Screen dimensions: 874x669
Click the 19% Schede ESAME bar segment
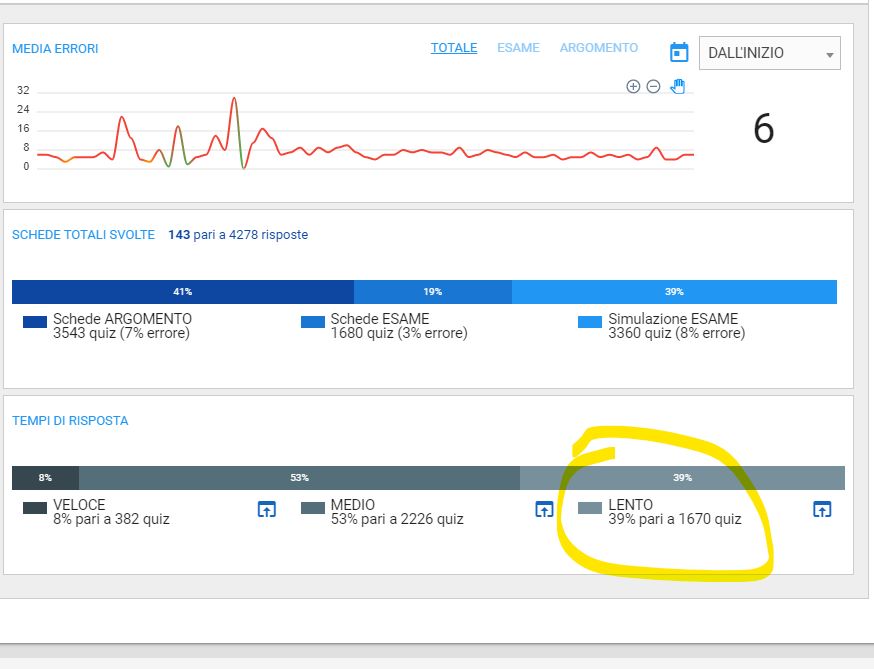tap(432, 292)
